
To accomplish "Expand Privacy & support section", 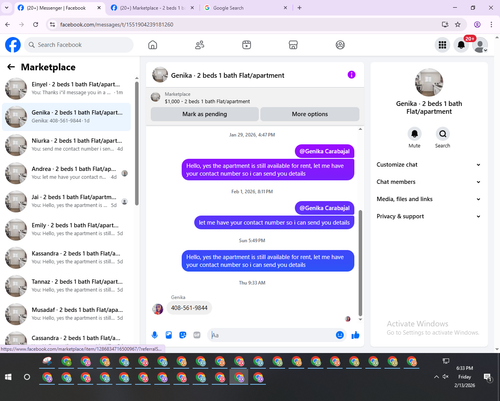I will point(429,216).
